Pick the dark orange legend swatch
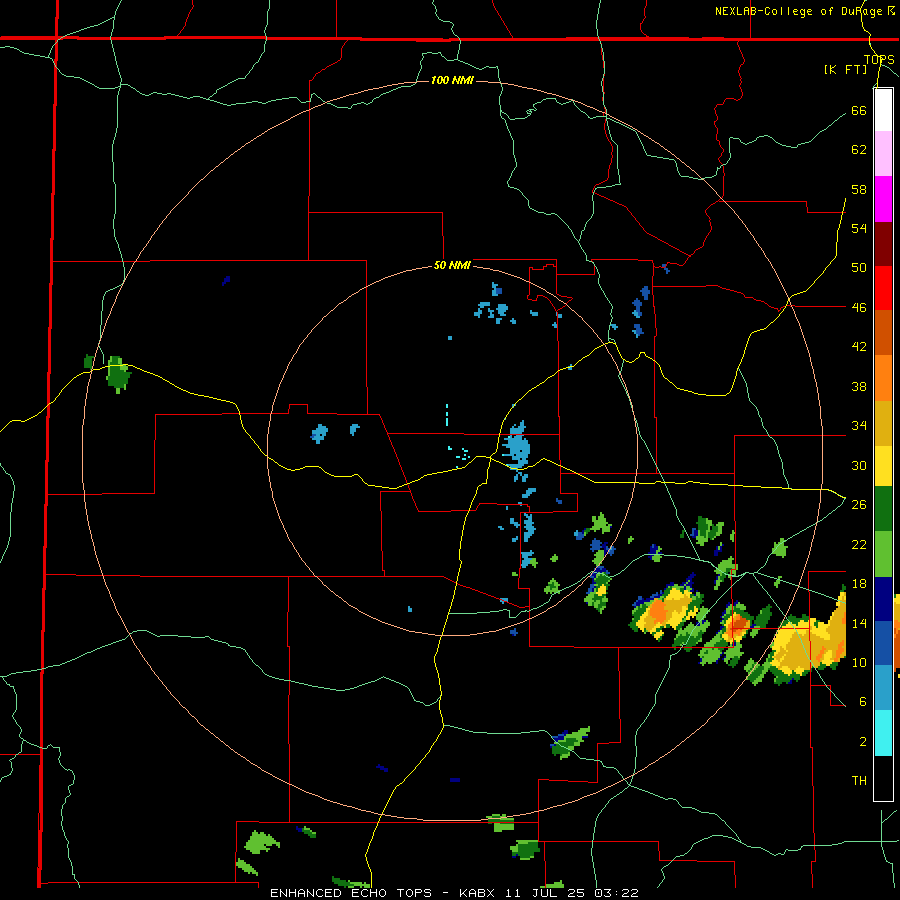The image size is (900, 900). pyautogui.click(x=883, y=332)
